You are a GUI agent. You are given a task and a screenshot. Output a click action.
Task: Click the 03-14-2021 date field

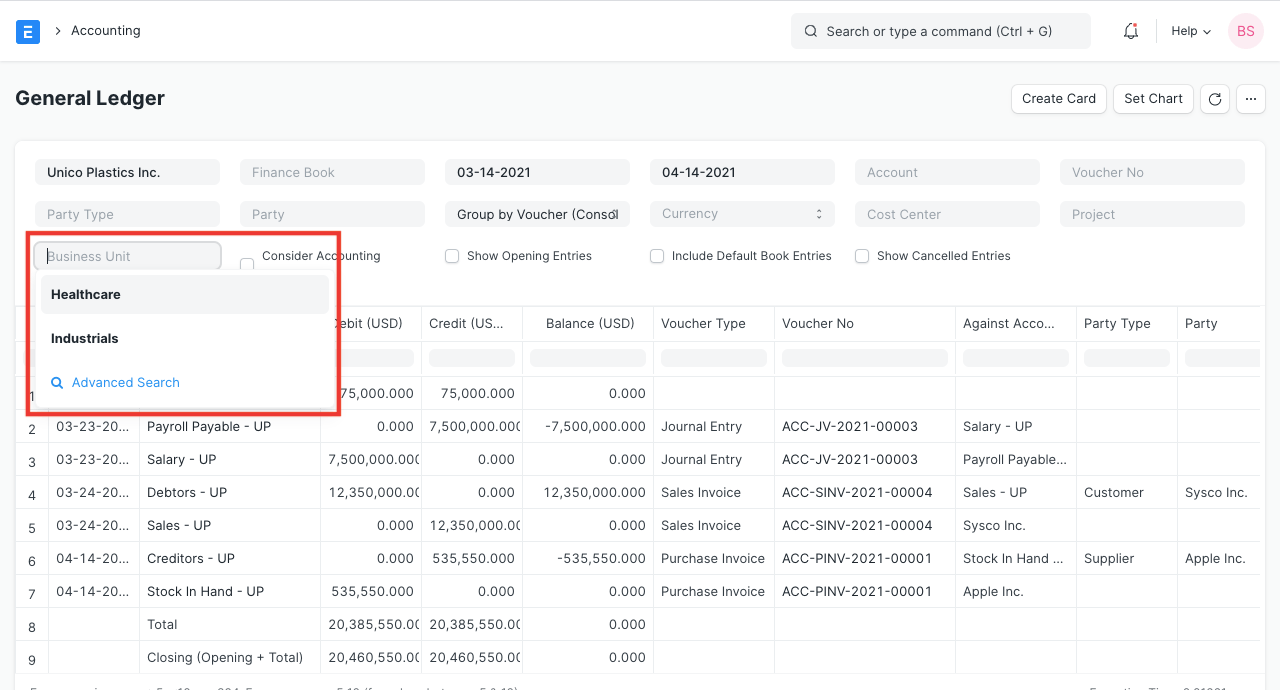pyautogui.click(x=537, y=171)
